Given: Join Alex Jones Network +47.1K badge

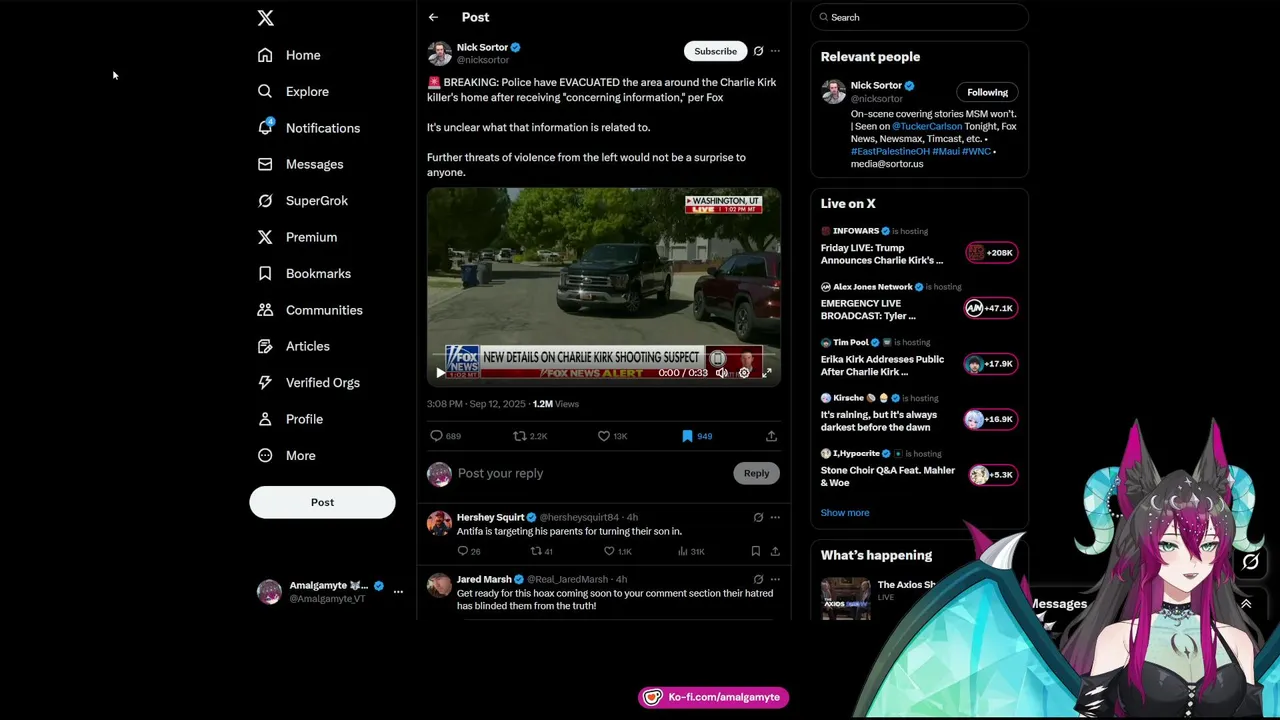Looking at the screenshot, I should (991, 308).
